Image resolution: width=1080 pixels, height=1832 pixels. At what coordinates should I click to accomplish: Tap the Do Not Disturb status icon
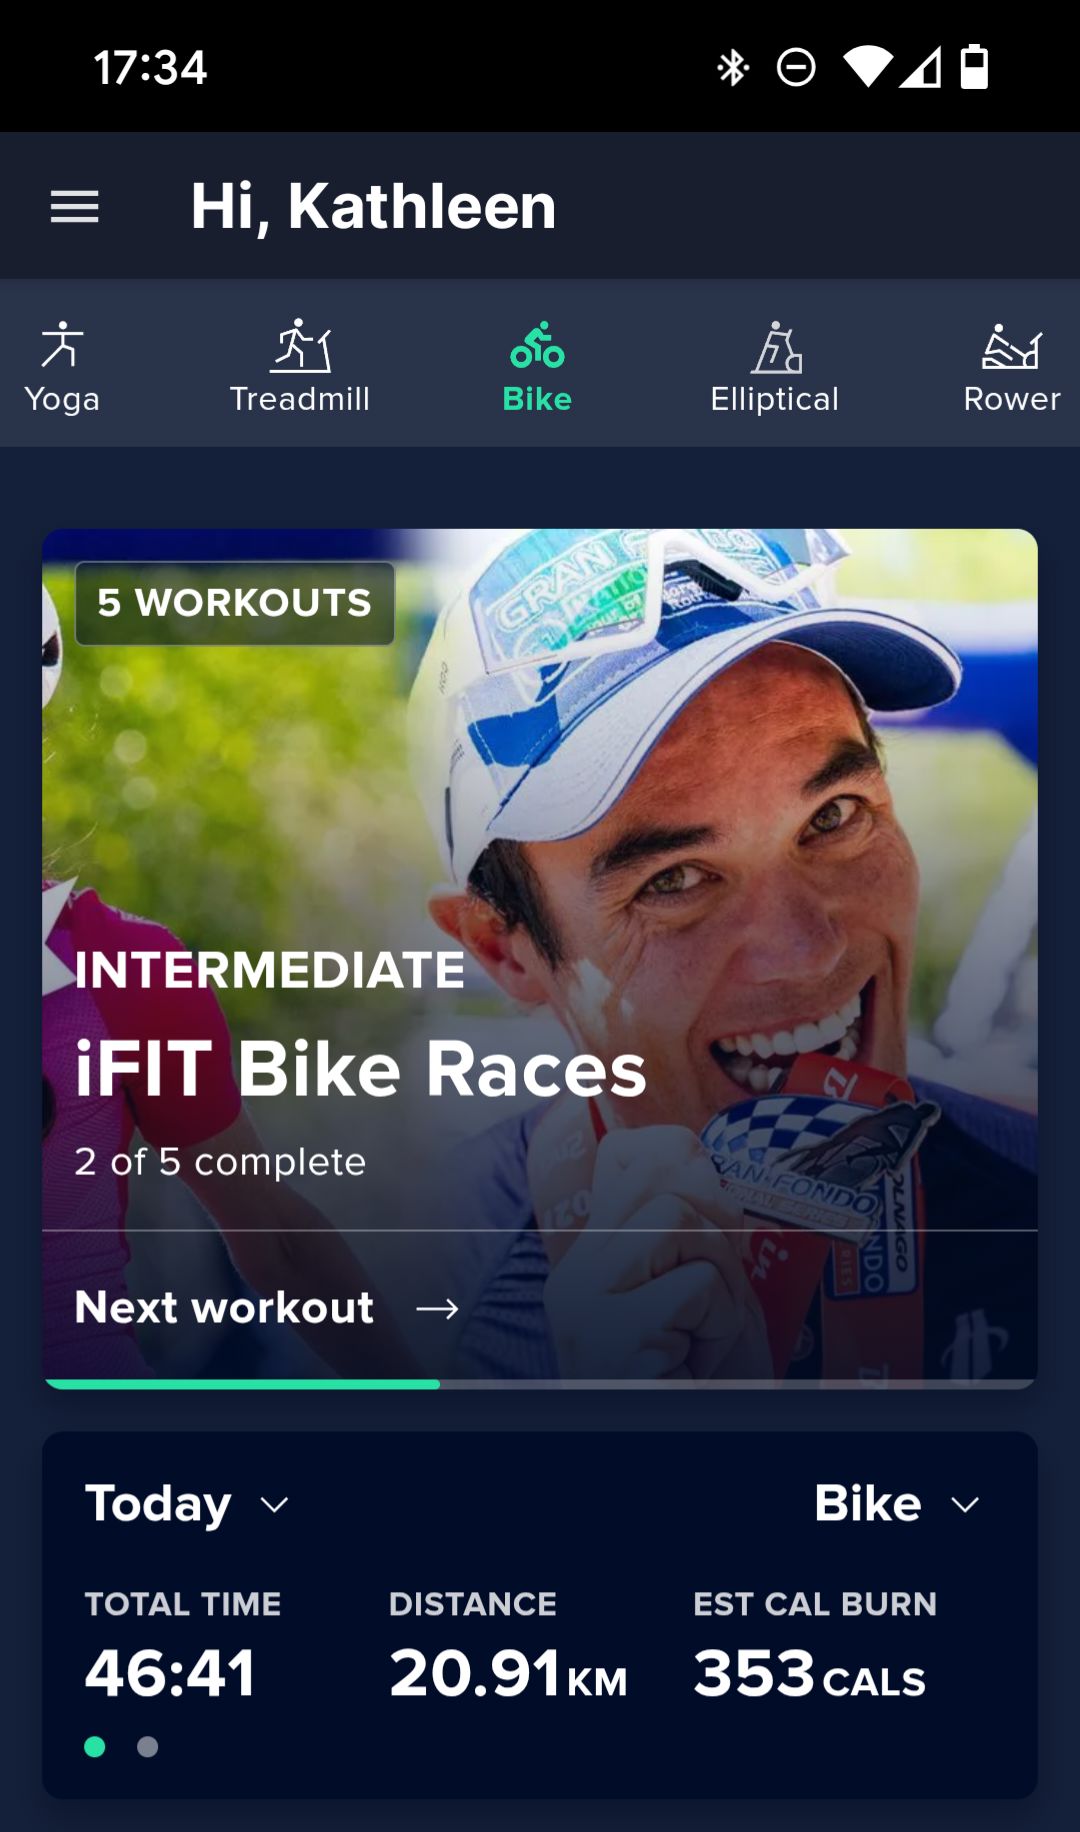click(796, 67)
